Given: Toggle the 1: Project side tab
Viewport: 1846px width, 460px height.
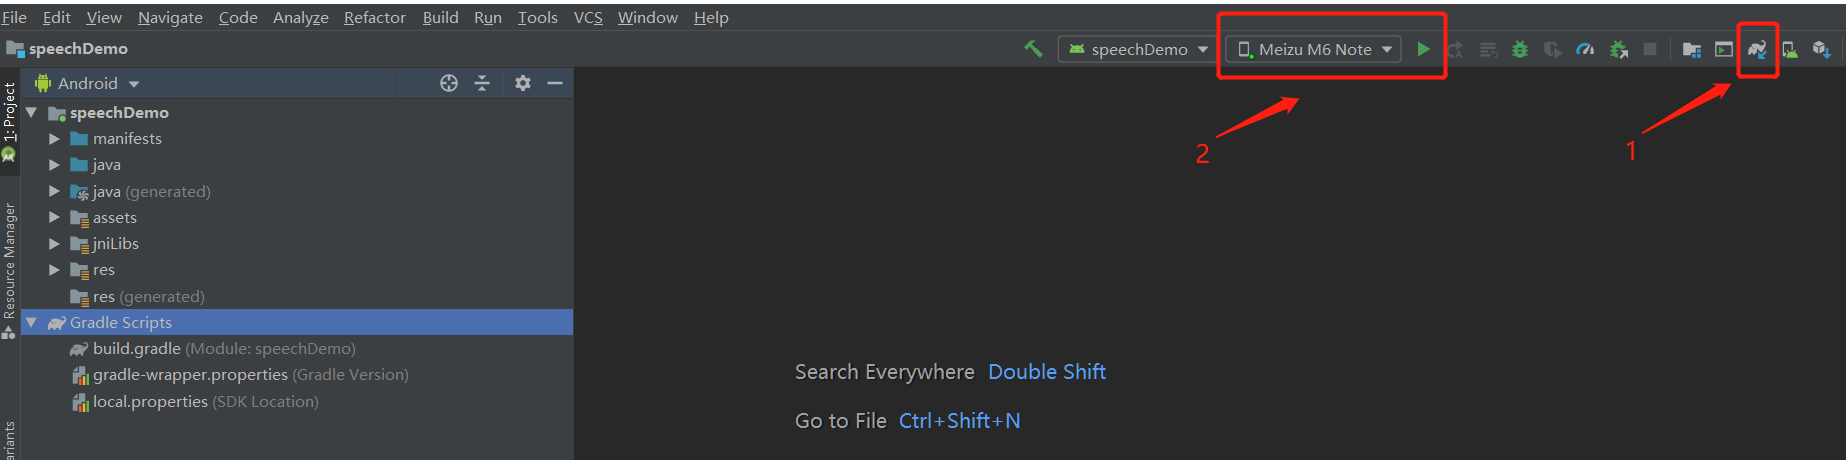Looking at the screenshot, I should (x=9, y=120).
